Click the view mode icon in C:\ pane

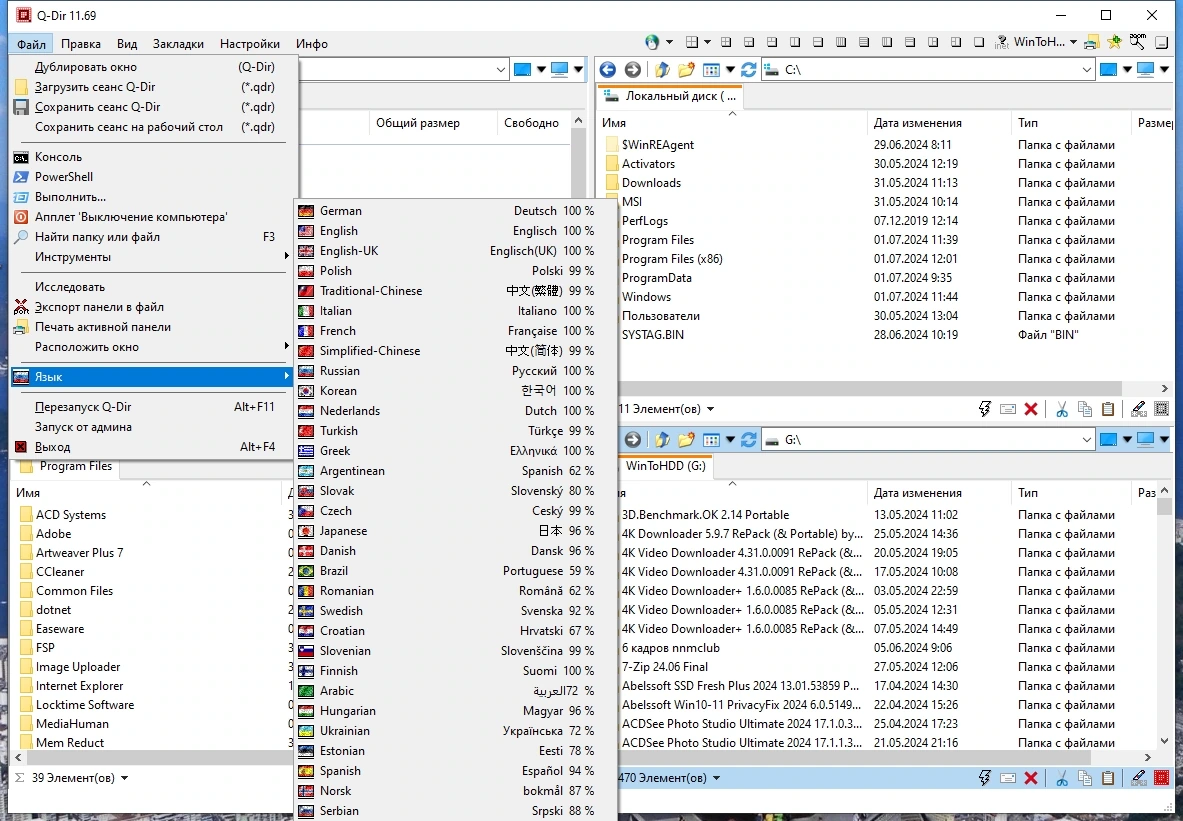(711, 69)
